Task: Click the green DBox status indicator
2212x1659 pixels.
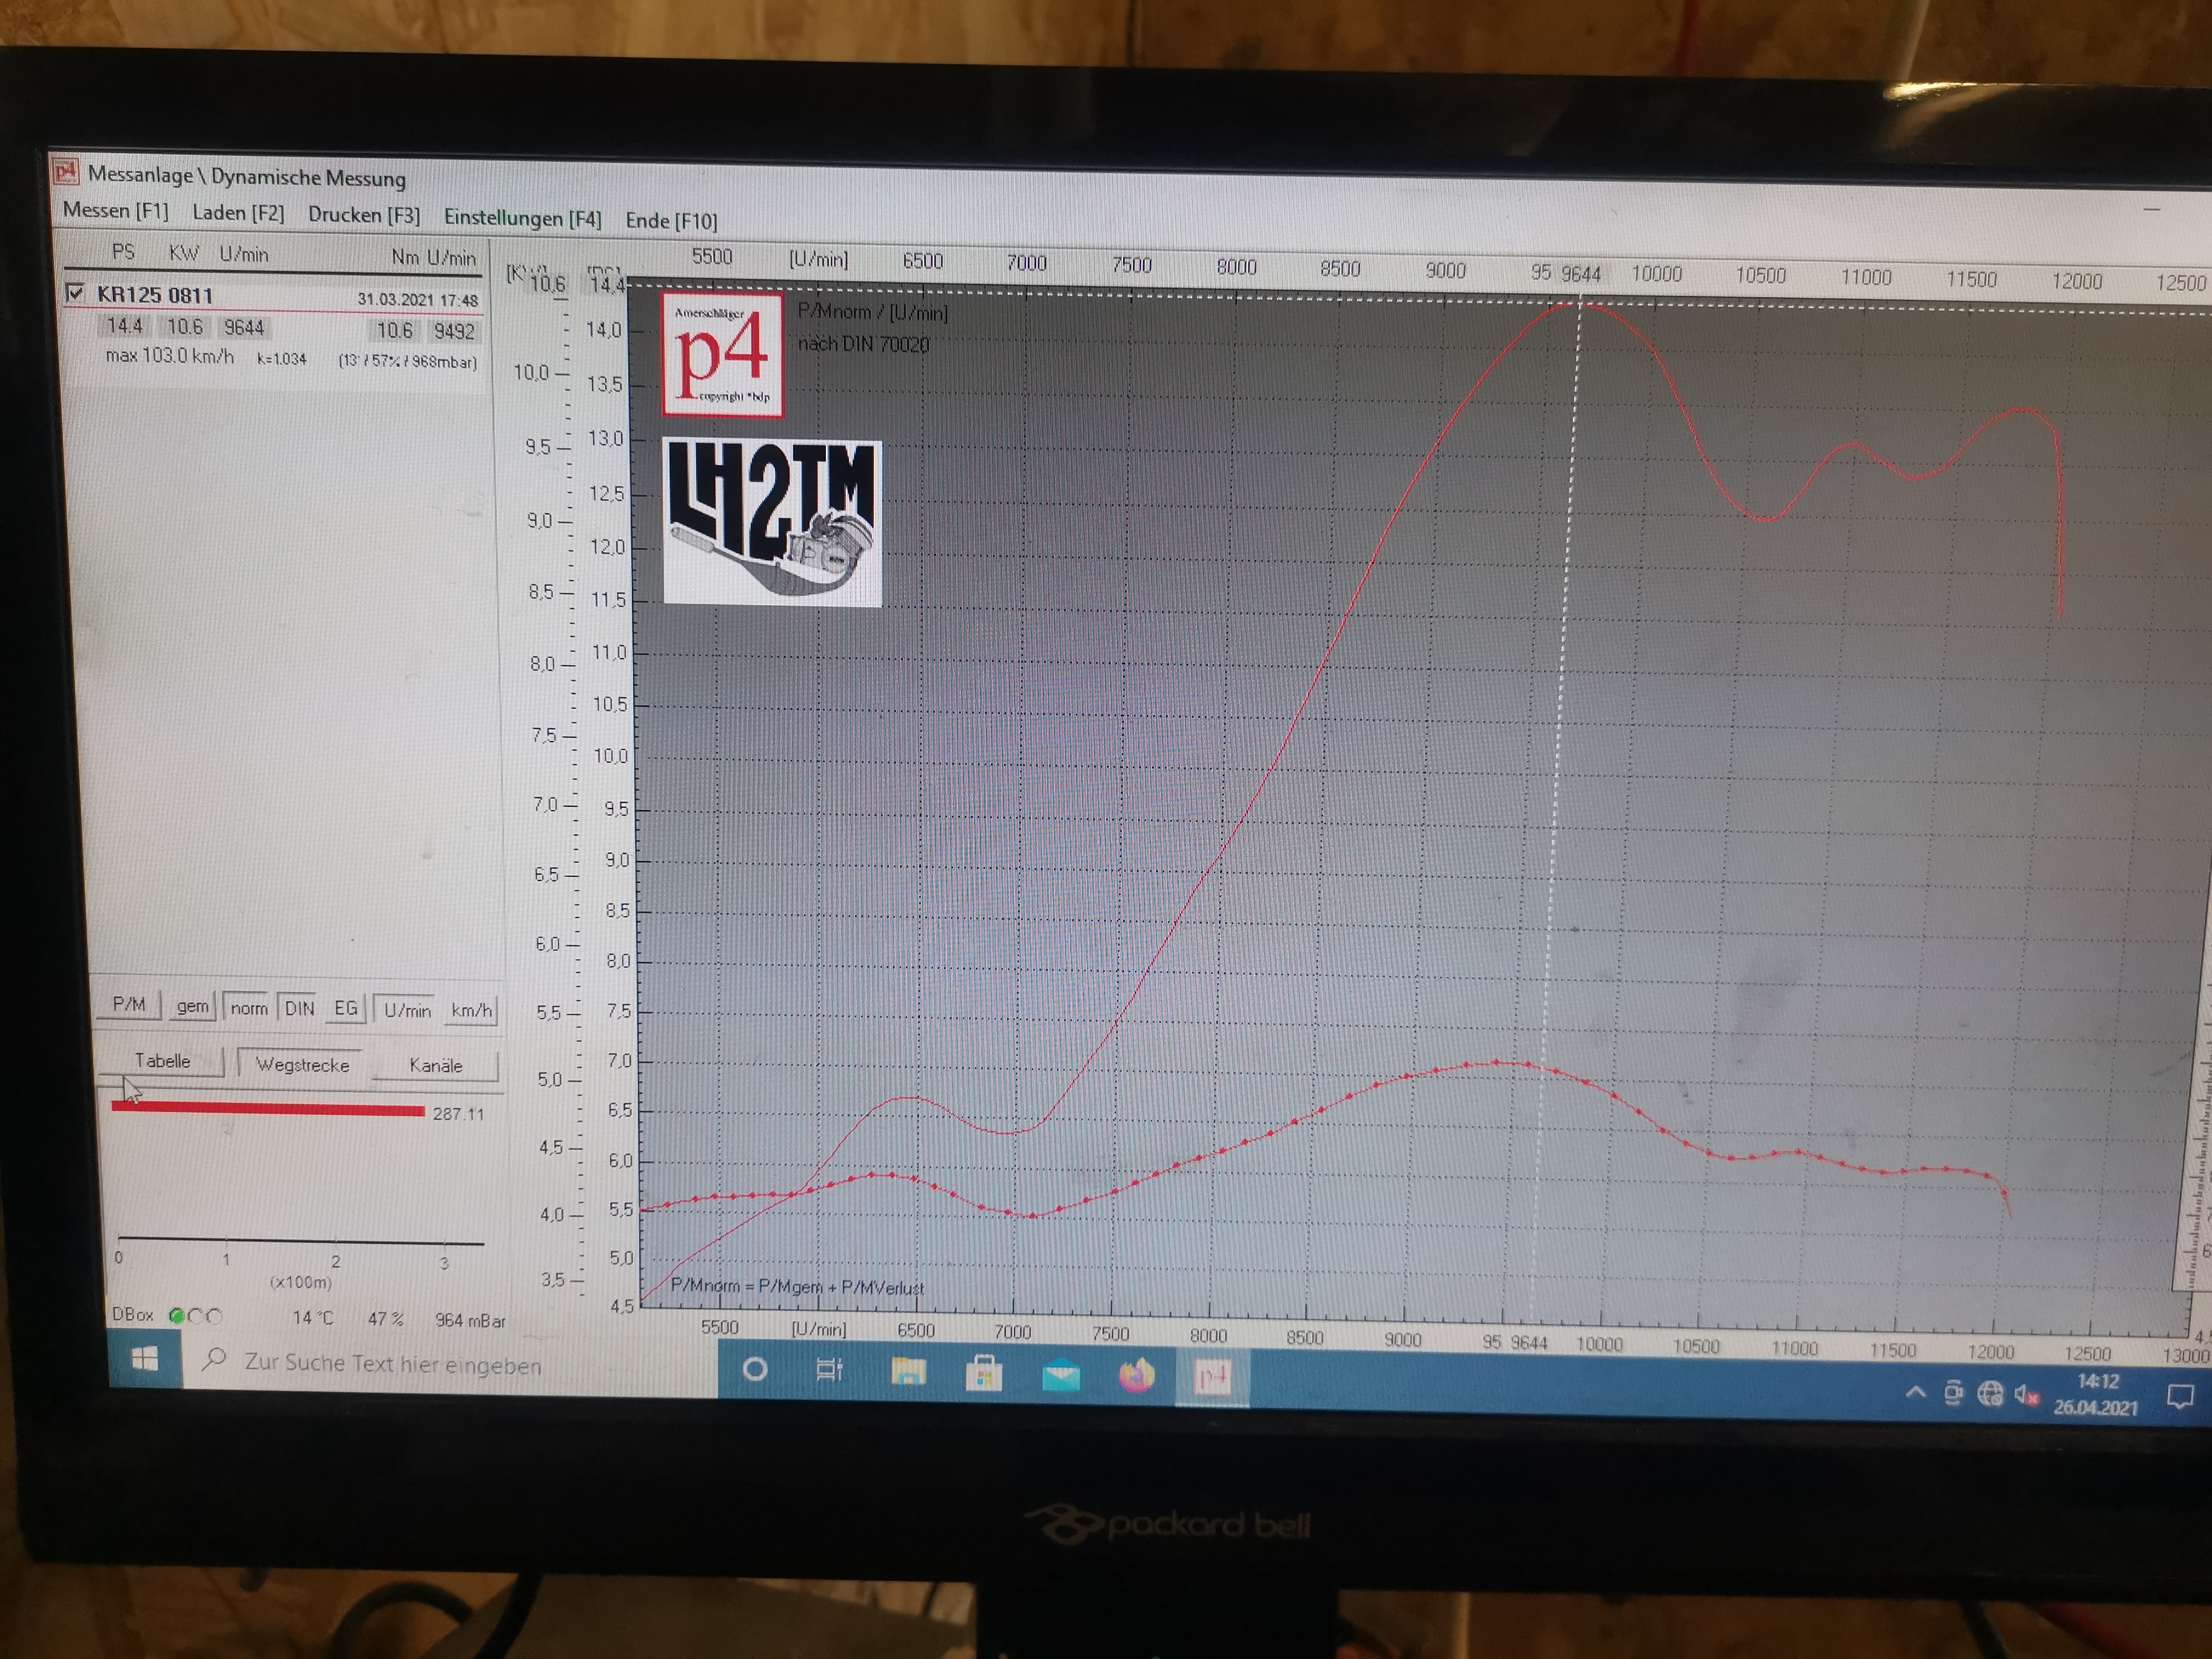Action: pyautogui.click(x=177, y=1316)
